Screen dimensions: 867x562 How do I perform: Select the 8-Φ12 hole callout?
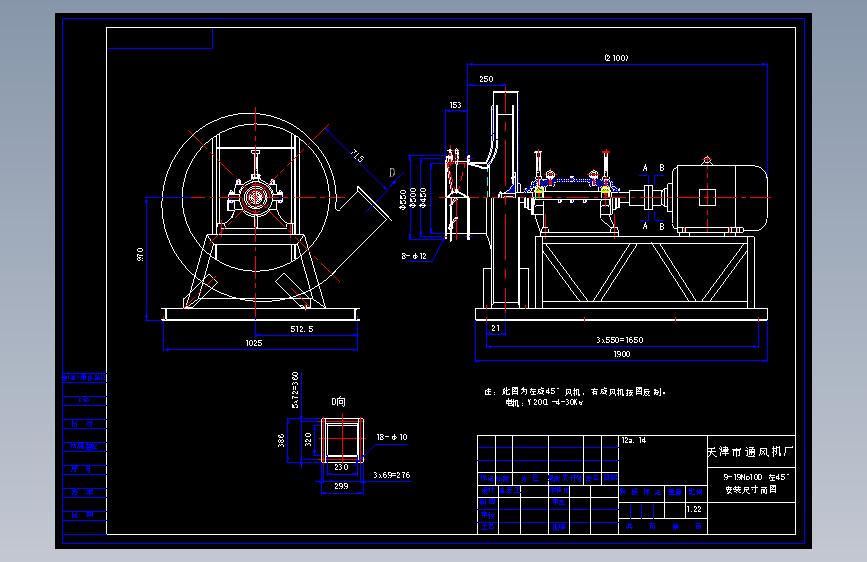(414, 256)
